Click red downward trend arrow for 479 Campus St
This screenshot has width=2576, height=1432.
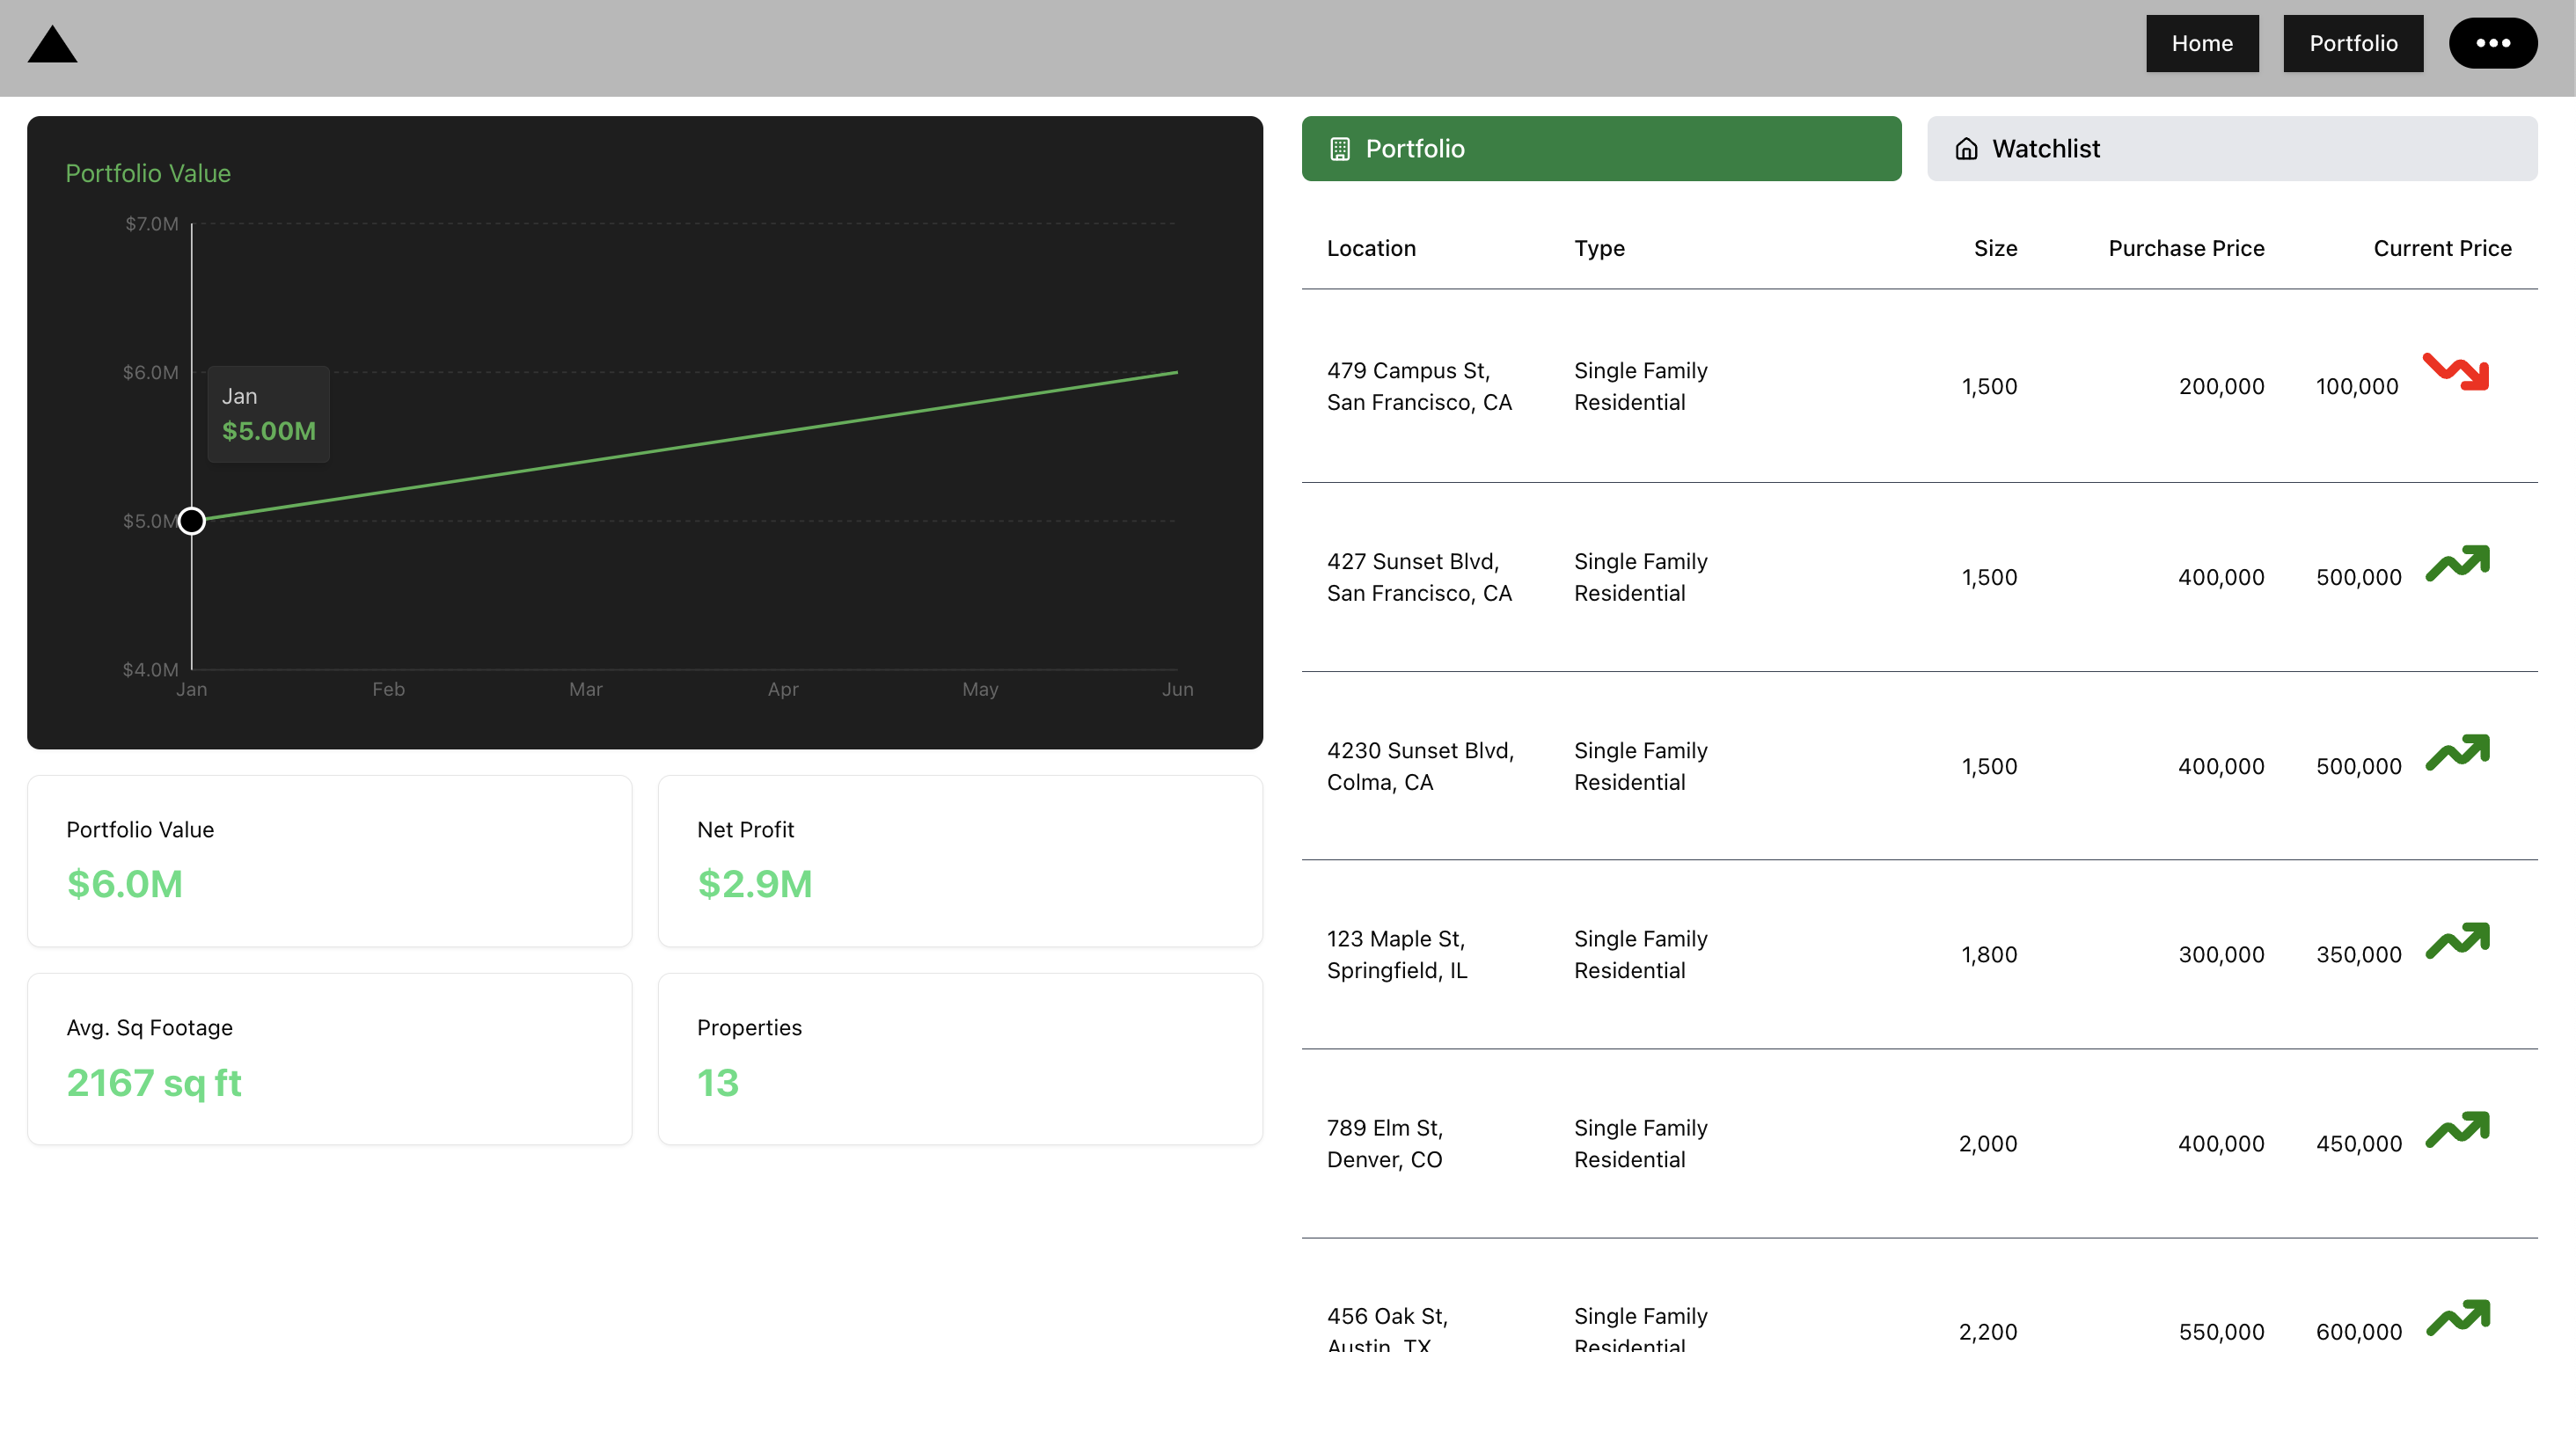(x=2456, y=371)
